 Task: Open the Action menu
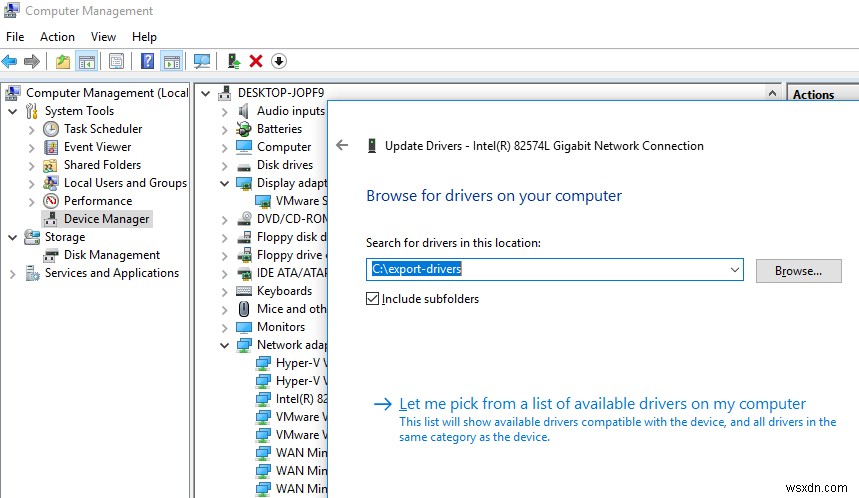[x=58, y=37]
